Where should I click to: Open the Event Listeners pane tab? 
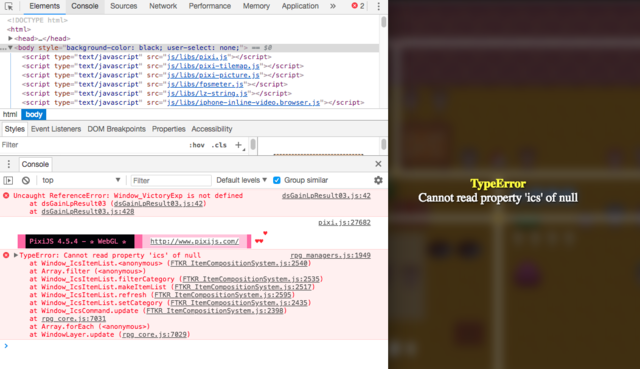[56, 129]
